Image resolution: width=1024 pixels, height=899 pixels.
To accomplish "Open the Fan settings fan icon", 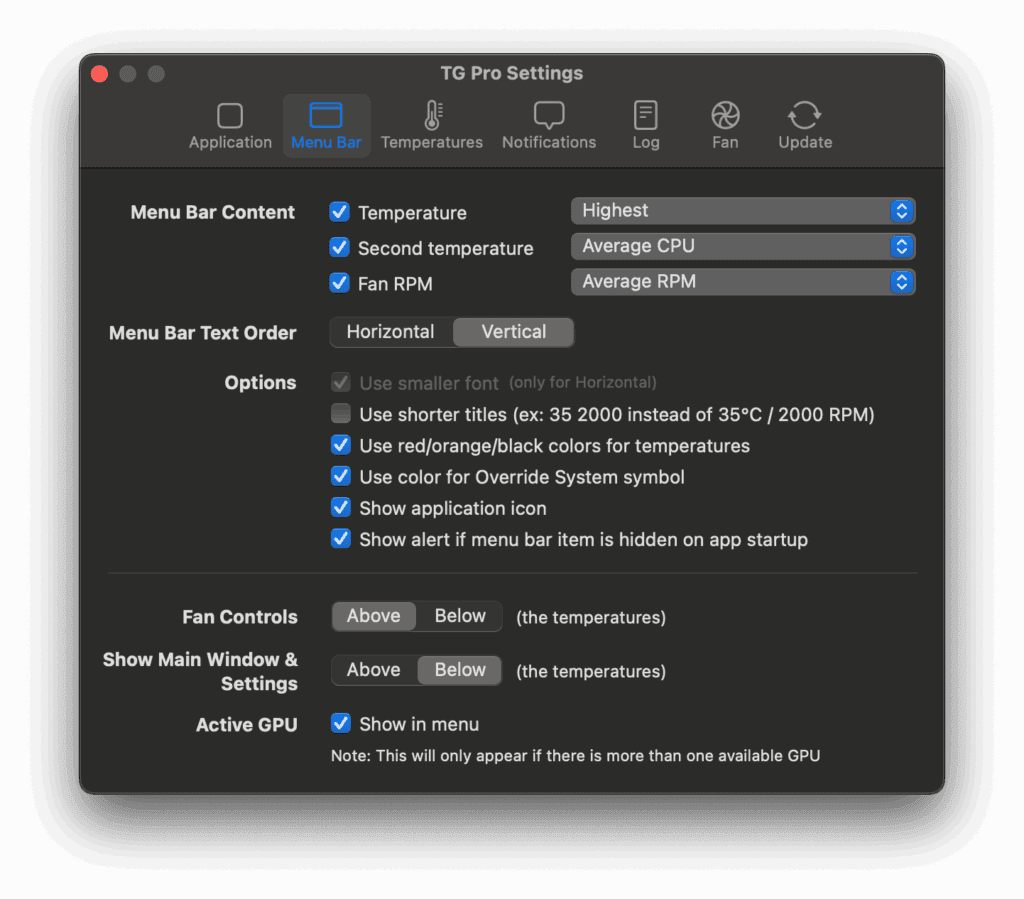I will [725, 116].
